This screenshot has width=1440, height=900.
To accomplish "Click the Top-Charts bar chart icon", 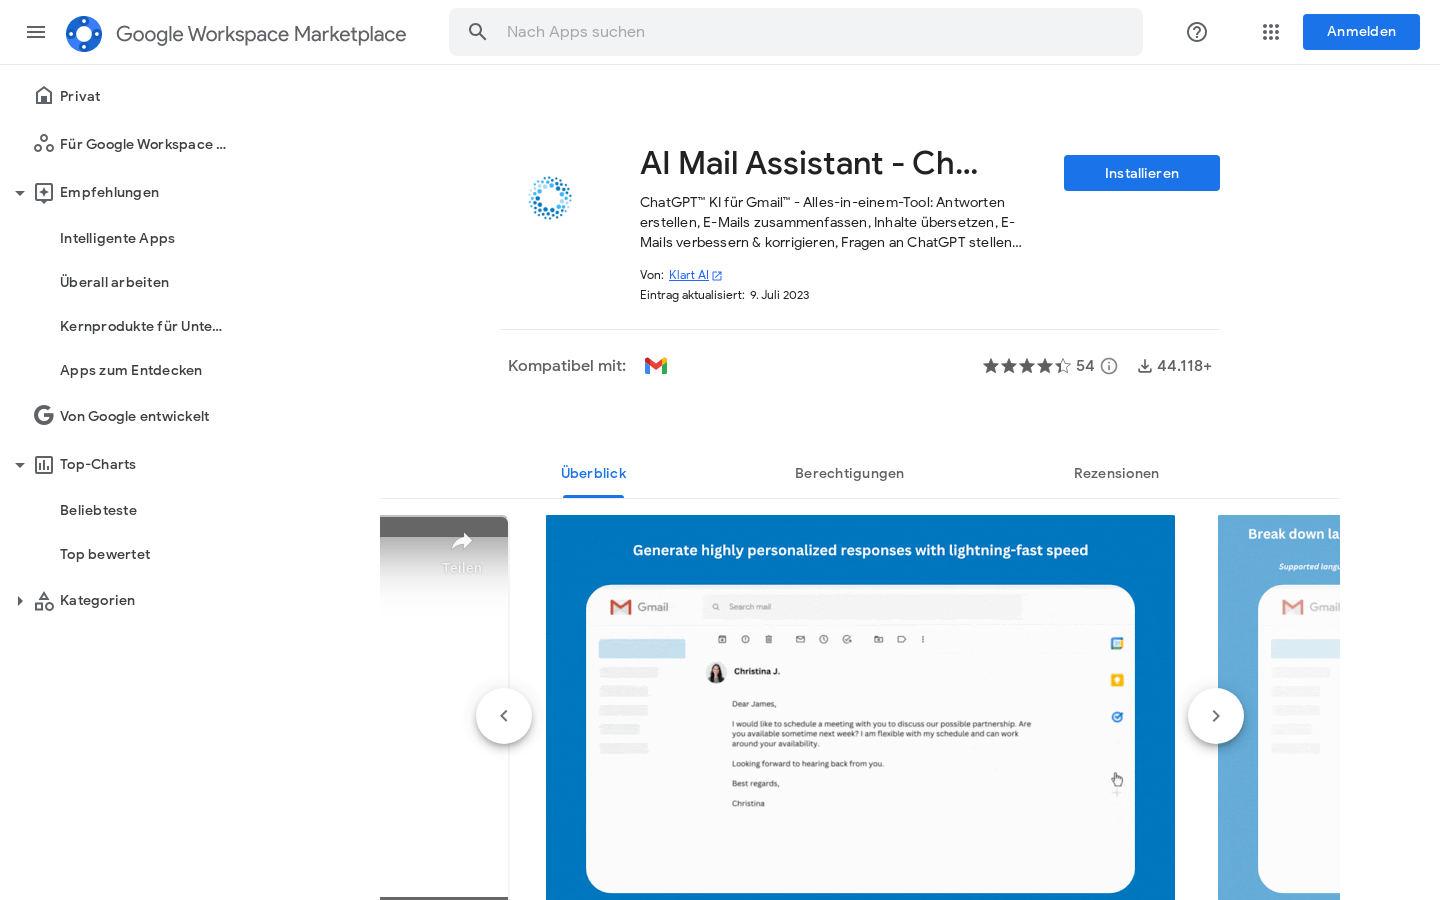I will (x=44, y=464).
